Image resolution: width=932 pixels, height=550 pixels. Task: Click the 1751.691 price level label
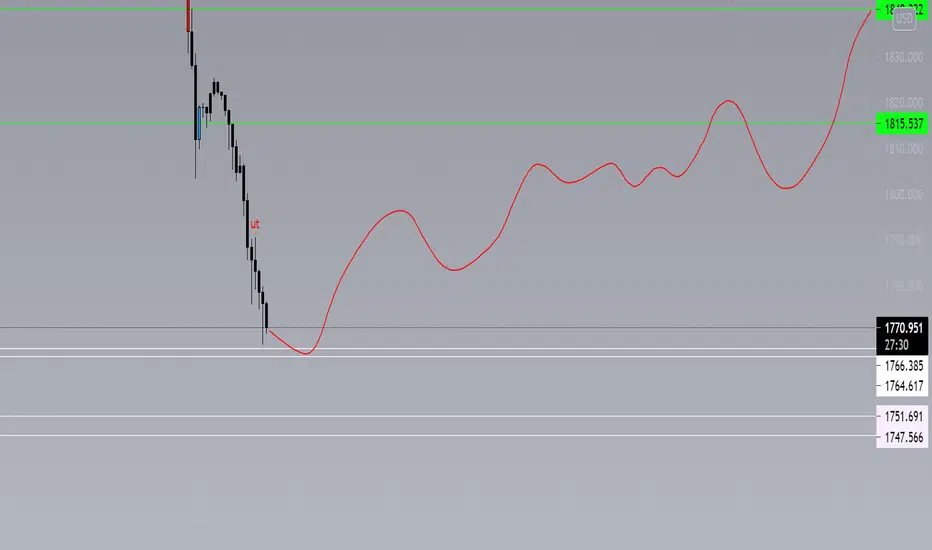(x=902, y=416)
